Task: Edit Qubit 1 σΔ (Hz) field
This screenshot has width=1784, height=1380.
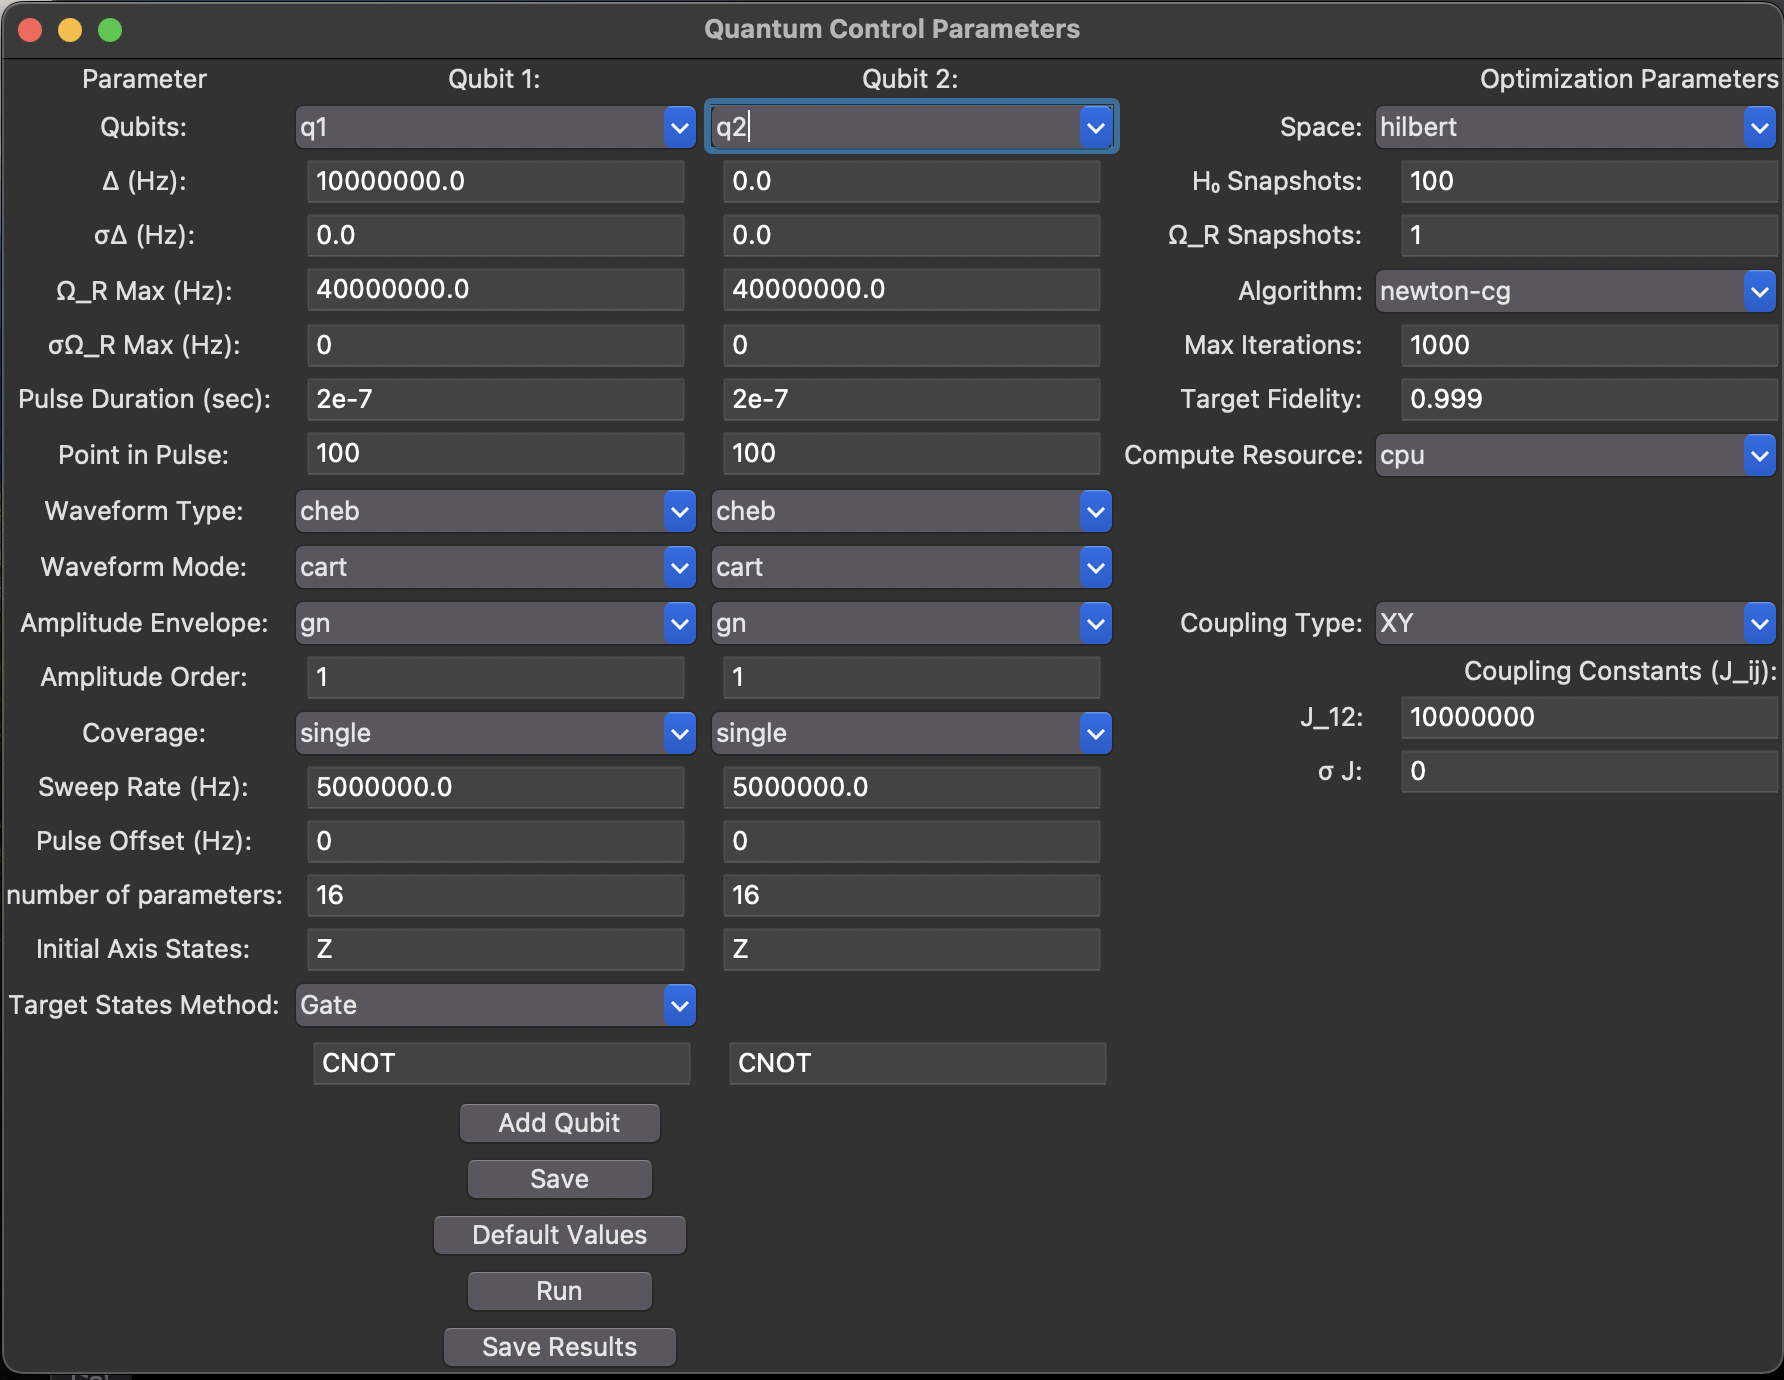Action: tap(496, 235)
